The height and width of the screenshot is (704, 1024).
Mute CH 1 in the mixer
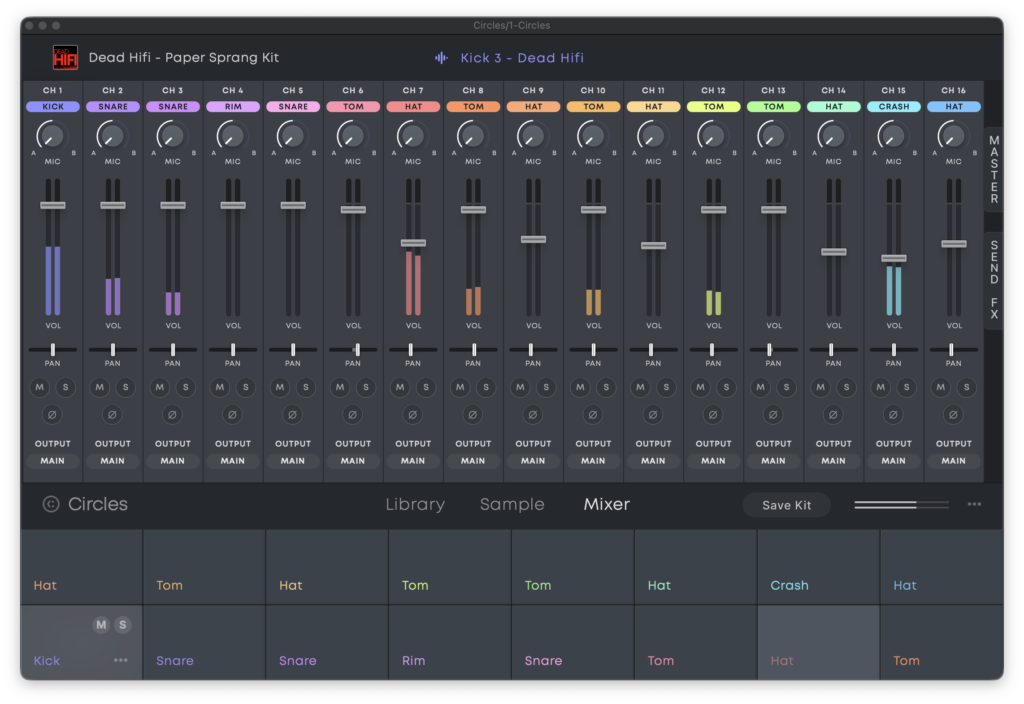click(x=40, y=387)
